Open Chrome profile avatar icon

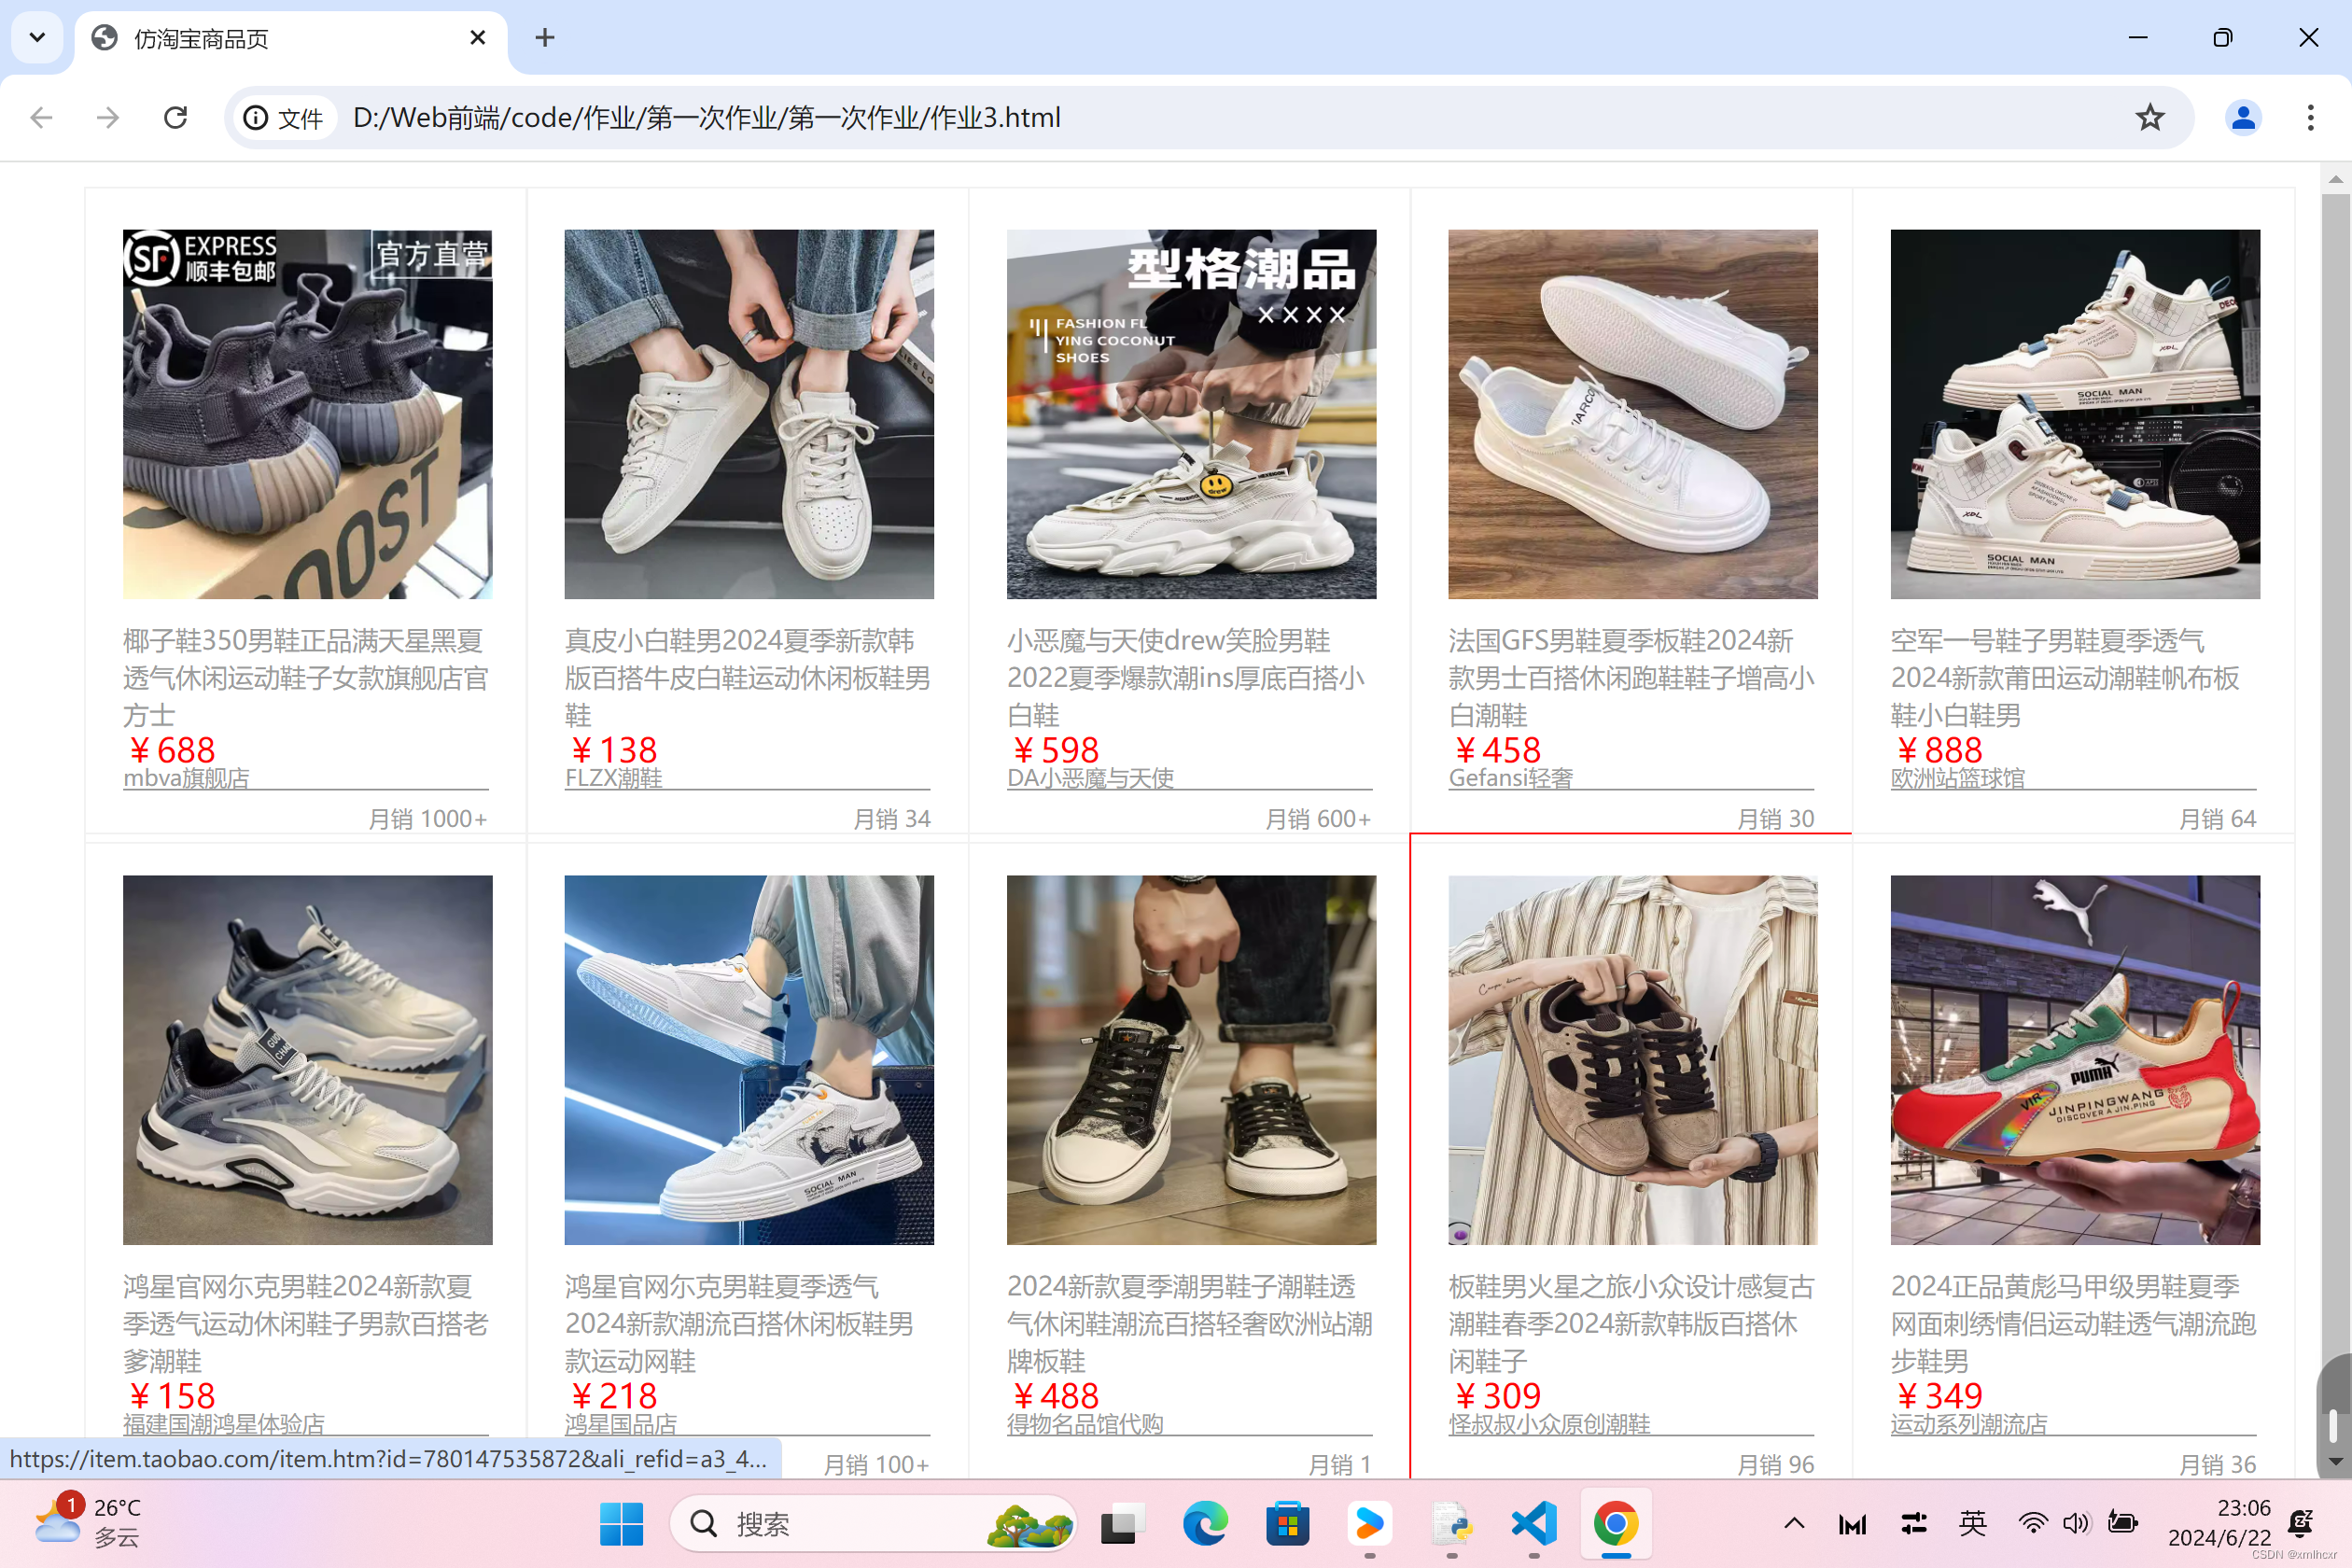coord(2243,118)
